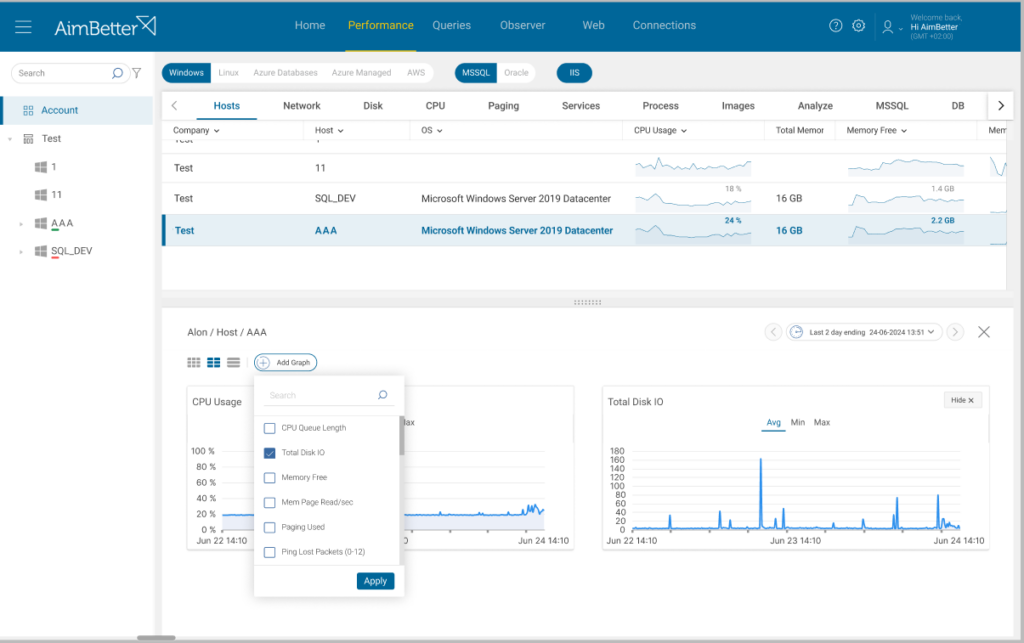Click the graph search input field

(x=320, y=395)
